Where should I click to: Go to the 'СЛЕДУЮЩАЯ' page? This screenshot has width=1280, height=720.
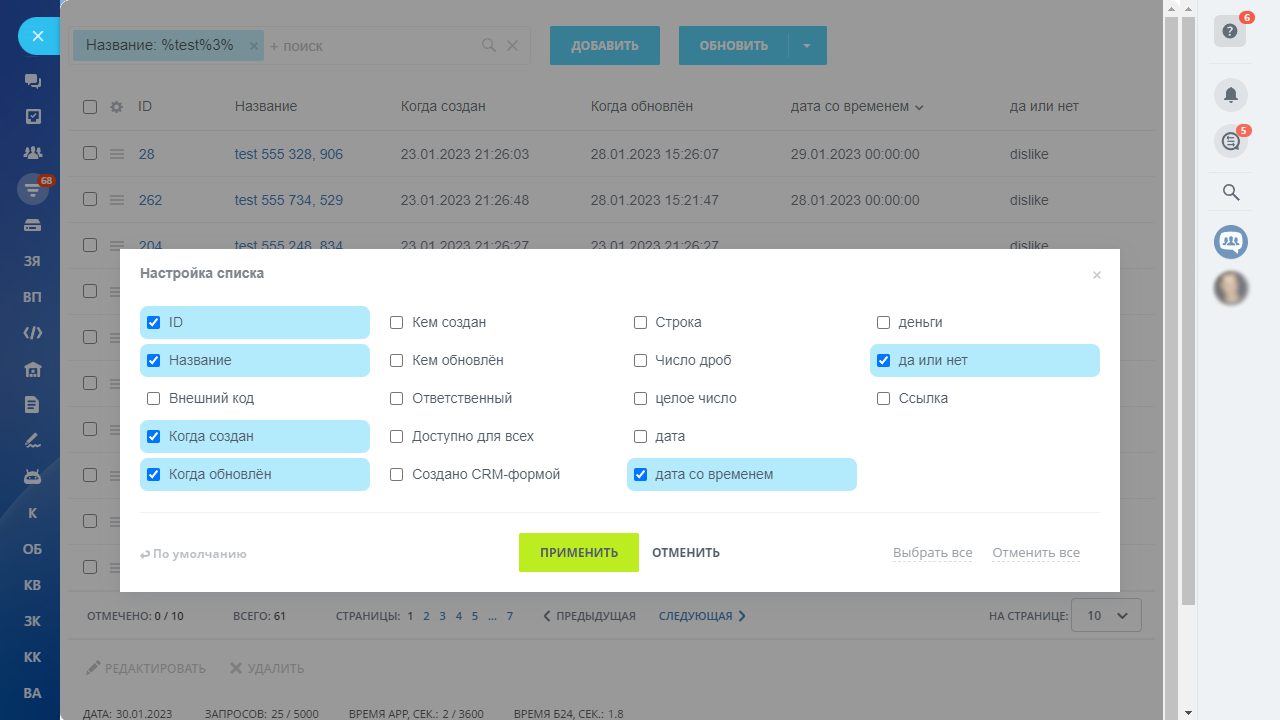point(703,616)
